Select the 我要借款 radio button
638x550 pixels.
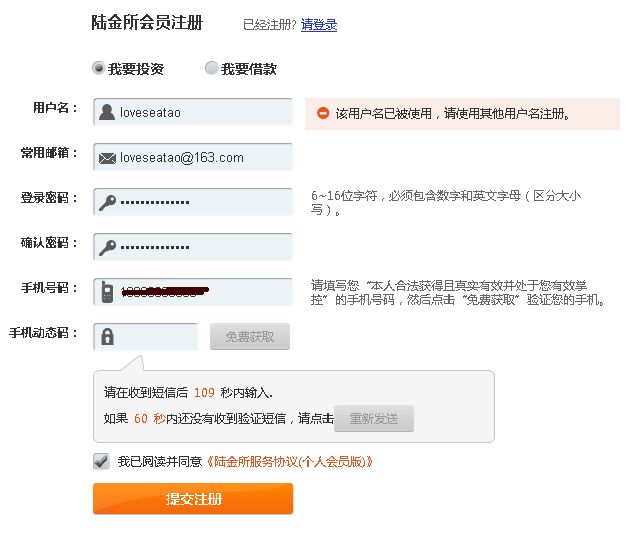point(212,68)
